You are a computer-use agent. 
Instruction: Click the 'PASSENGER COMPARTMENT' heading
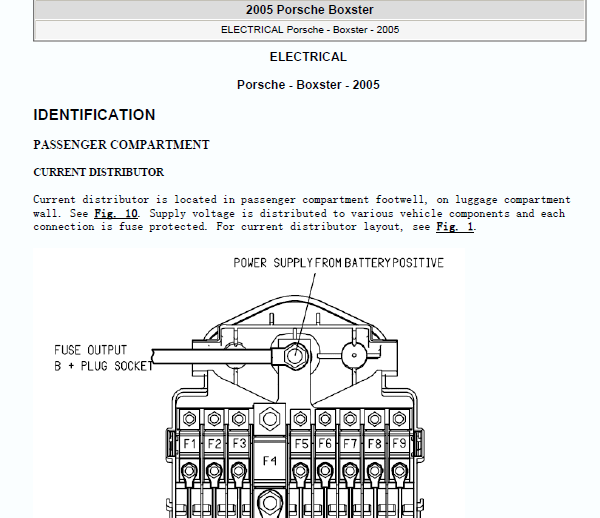121,145
